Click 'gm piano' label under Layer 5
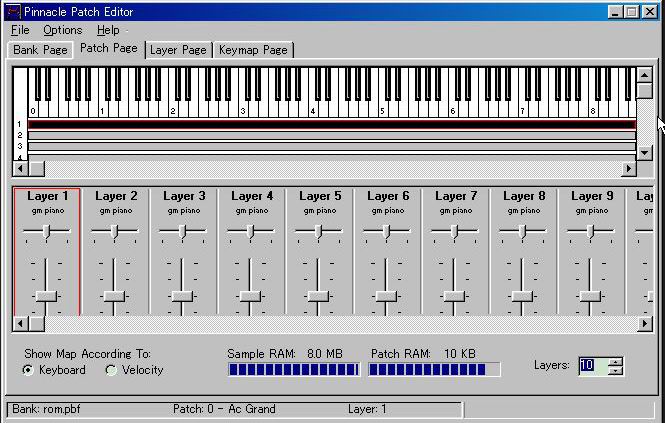This screenshot has width=665, height=423. click(320, 210)
